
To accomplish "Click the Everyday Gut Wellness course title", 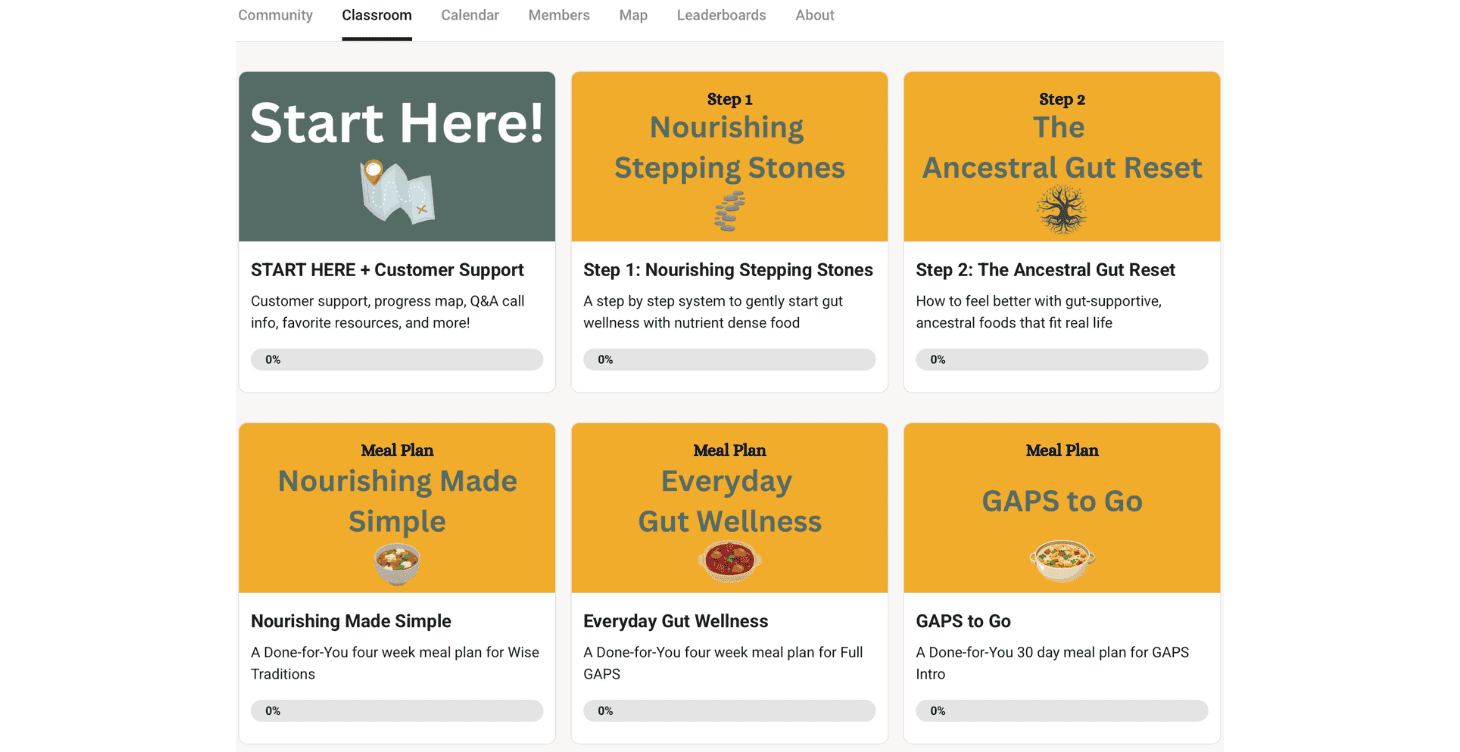I will click(x=676, y=621).
